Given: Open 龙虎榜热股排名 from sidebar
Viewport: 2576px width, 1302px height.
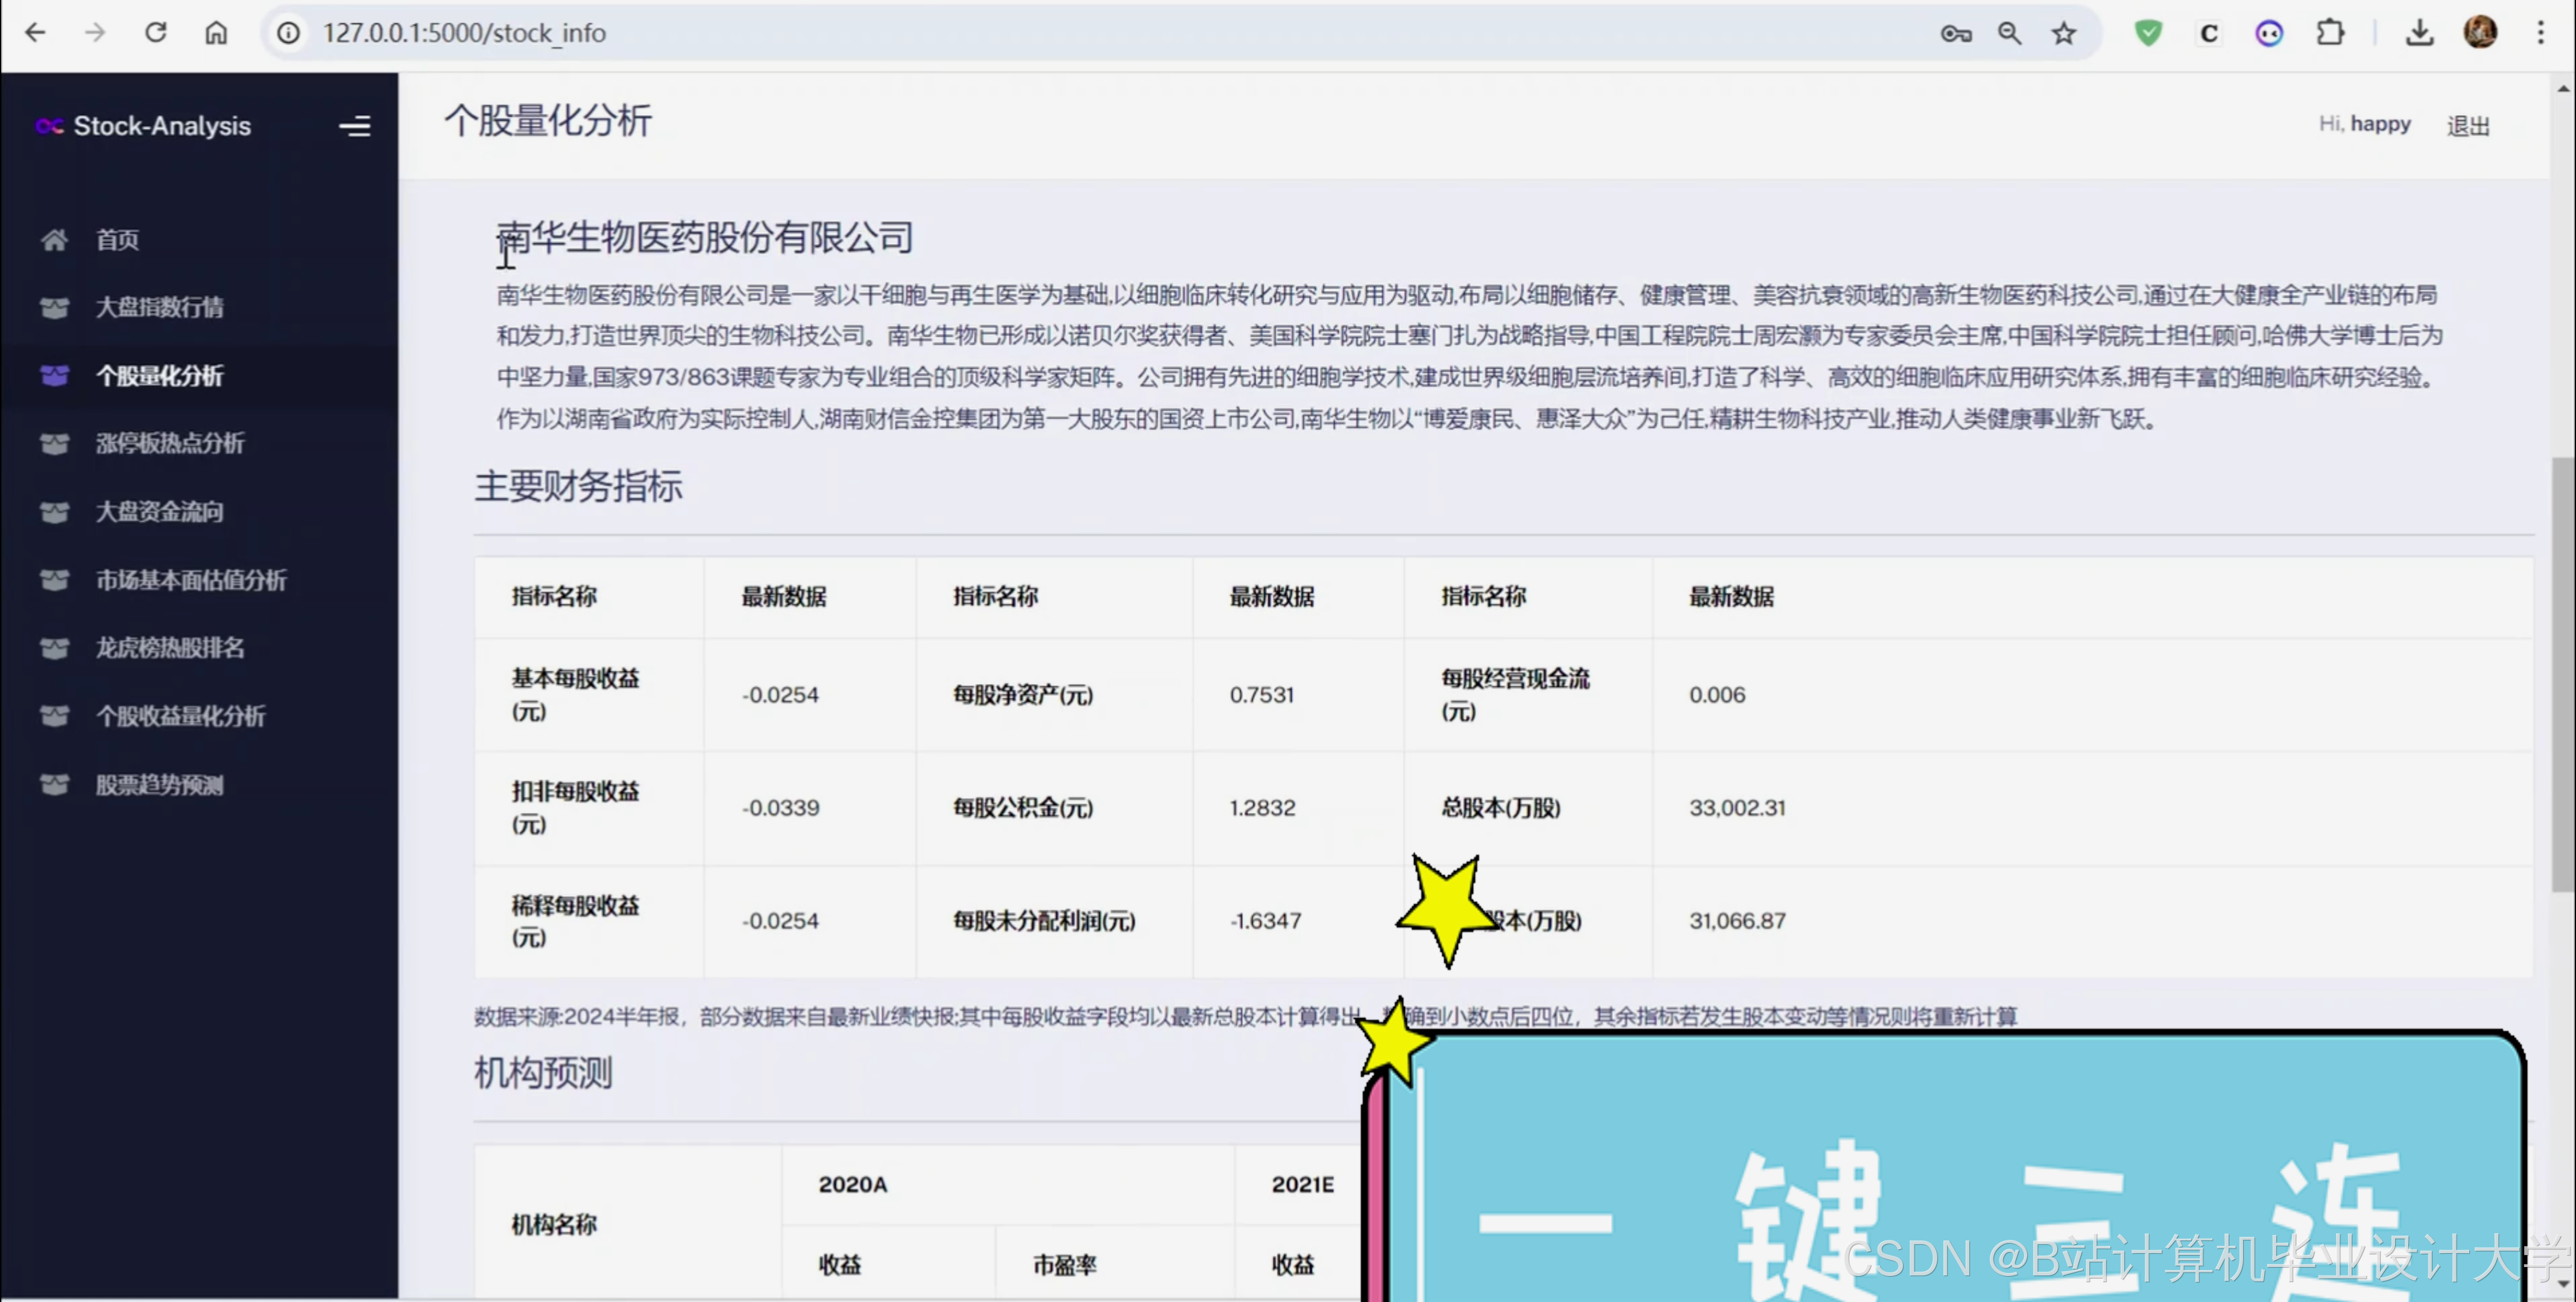Looking at the screenshot, I should 169,647.
